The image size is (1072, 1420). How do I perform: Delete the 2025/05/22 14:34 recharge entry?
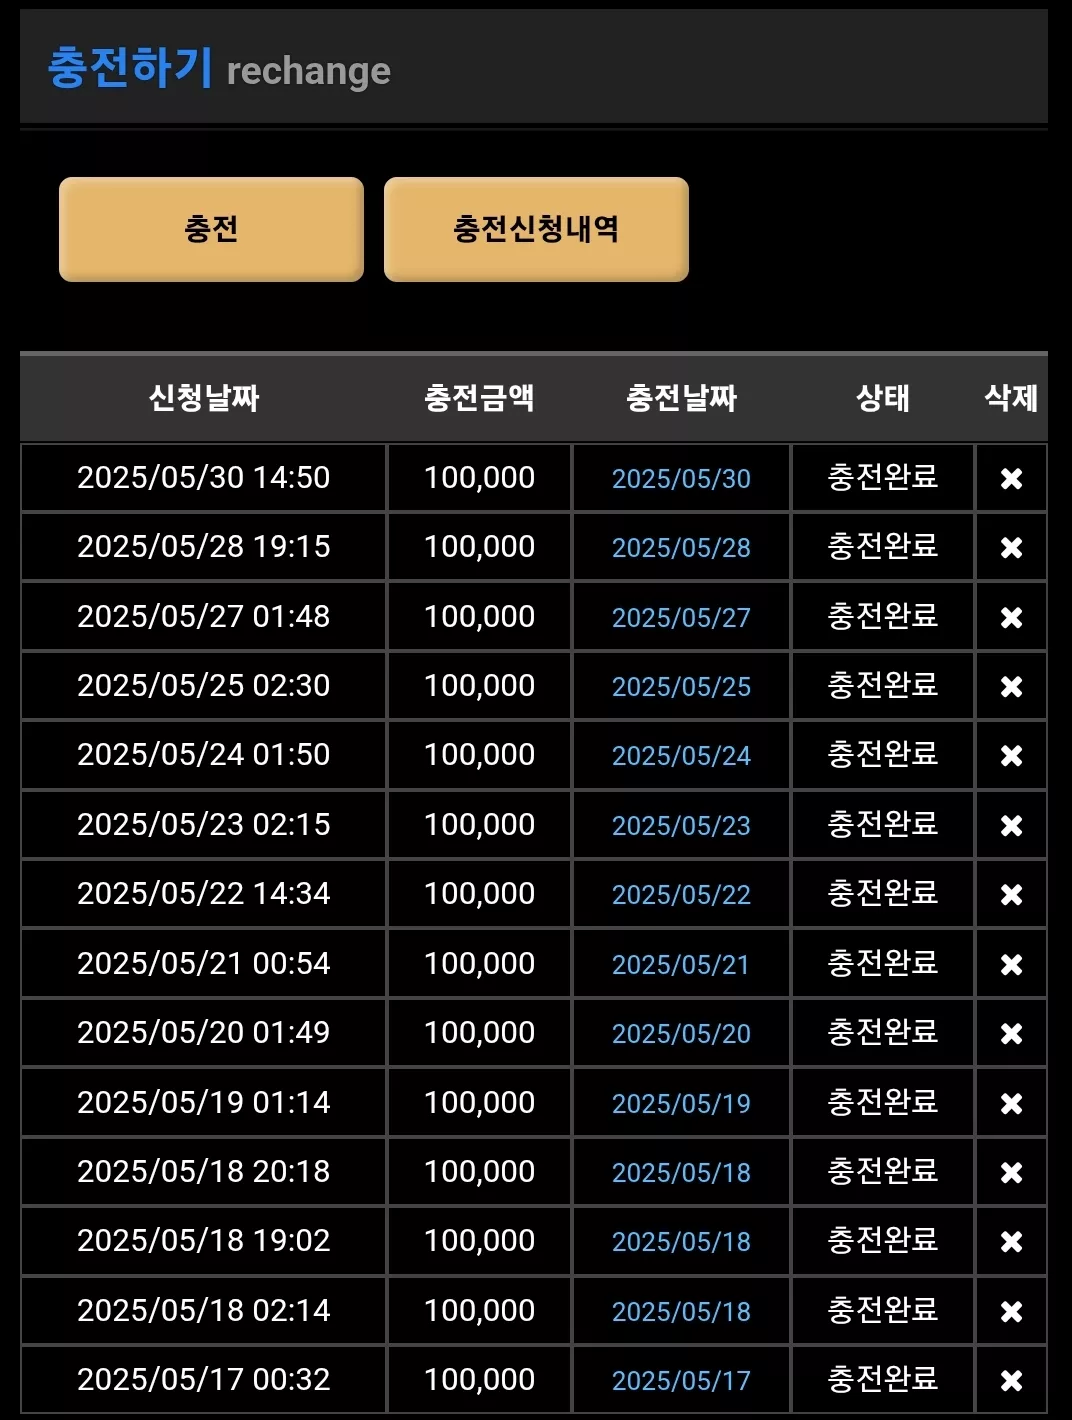(x=1011, y=895)
